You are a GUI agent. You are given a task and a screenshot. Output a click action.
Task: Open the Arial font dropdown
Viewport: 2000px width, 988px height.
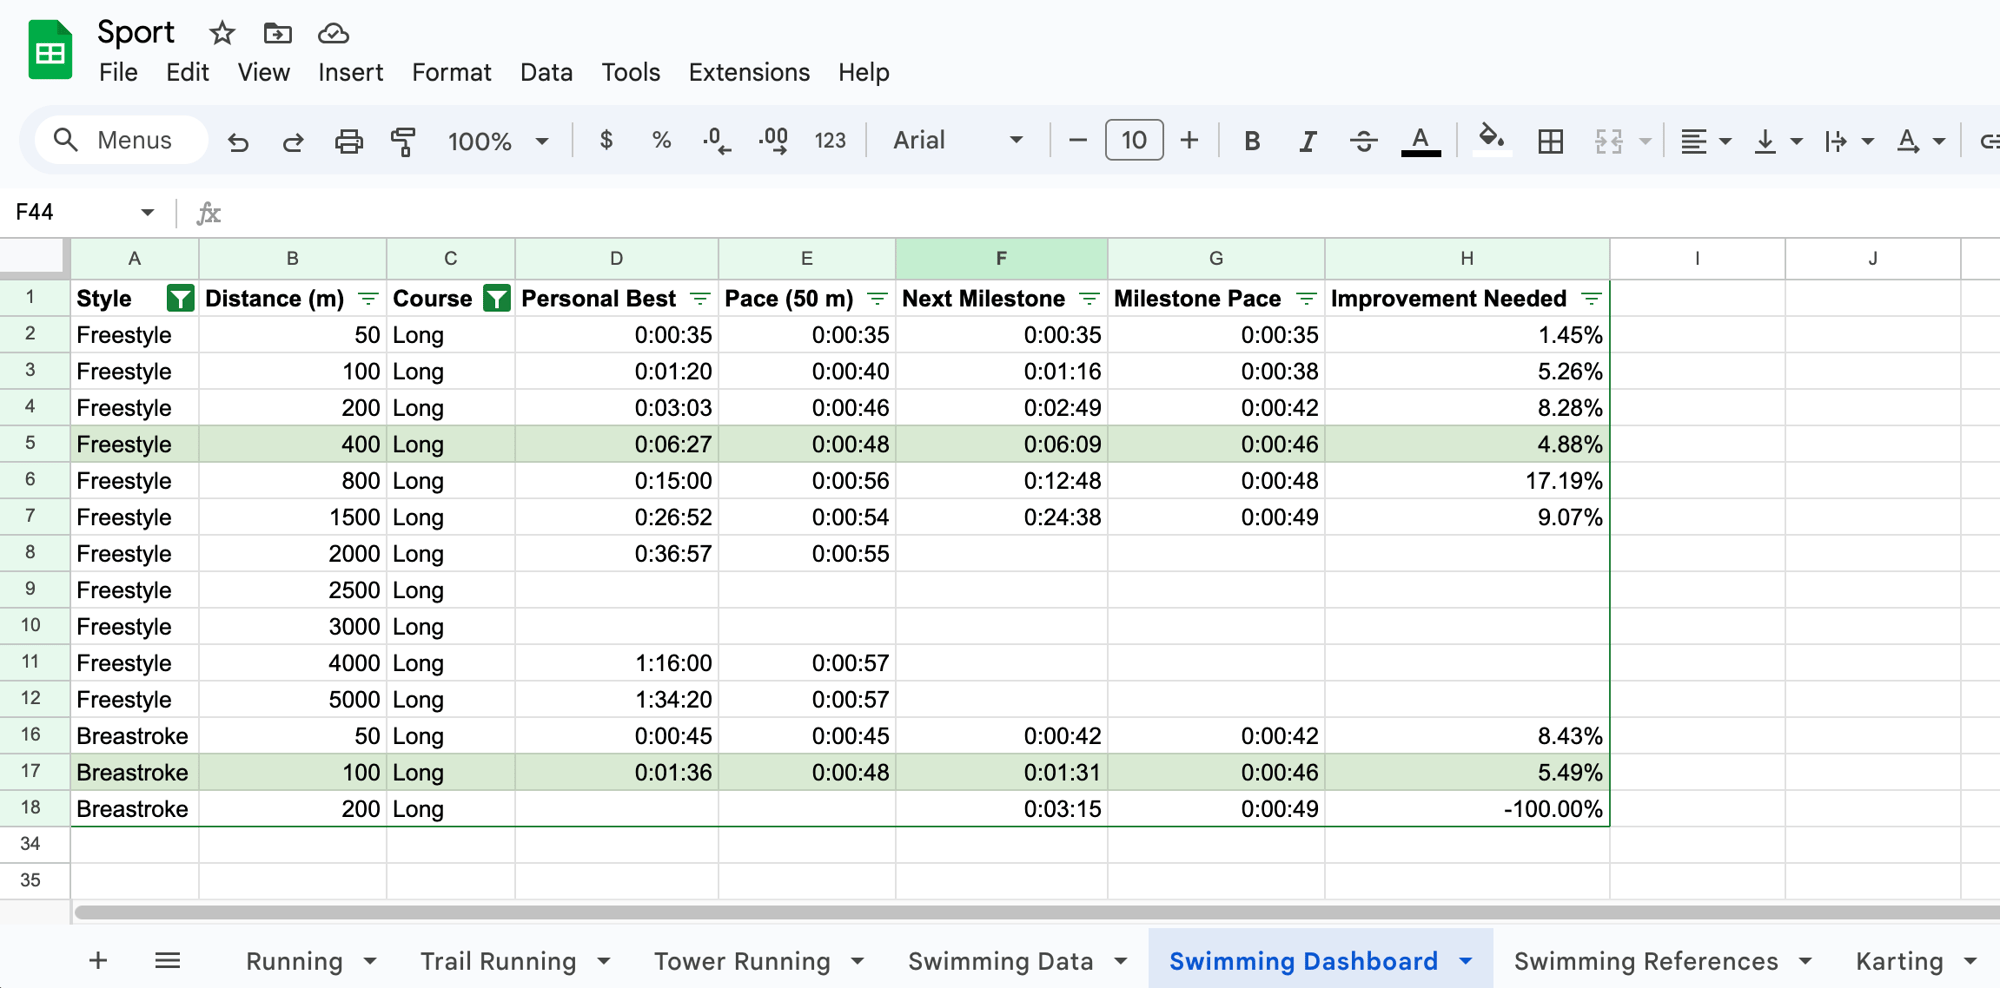click(x=957, y=141)
